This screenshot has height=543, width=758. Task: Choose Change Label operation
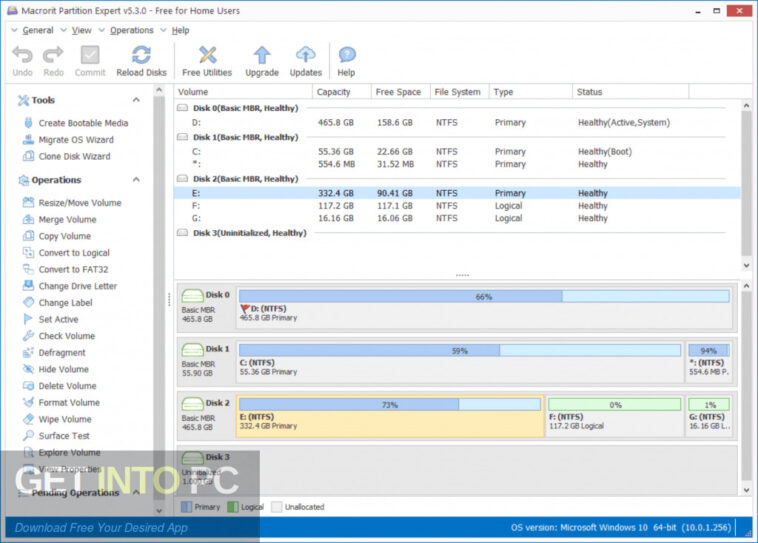pos(58,303)
